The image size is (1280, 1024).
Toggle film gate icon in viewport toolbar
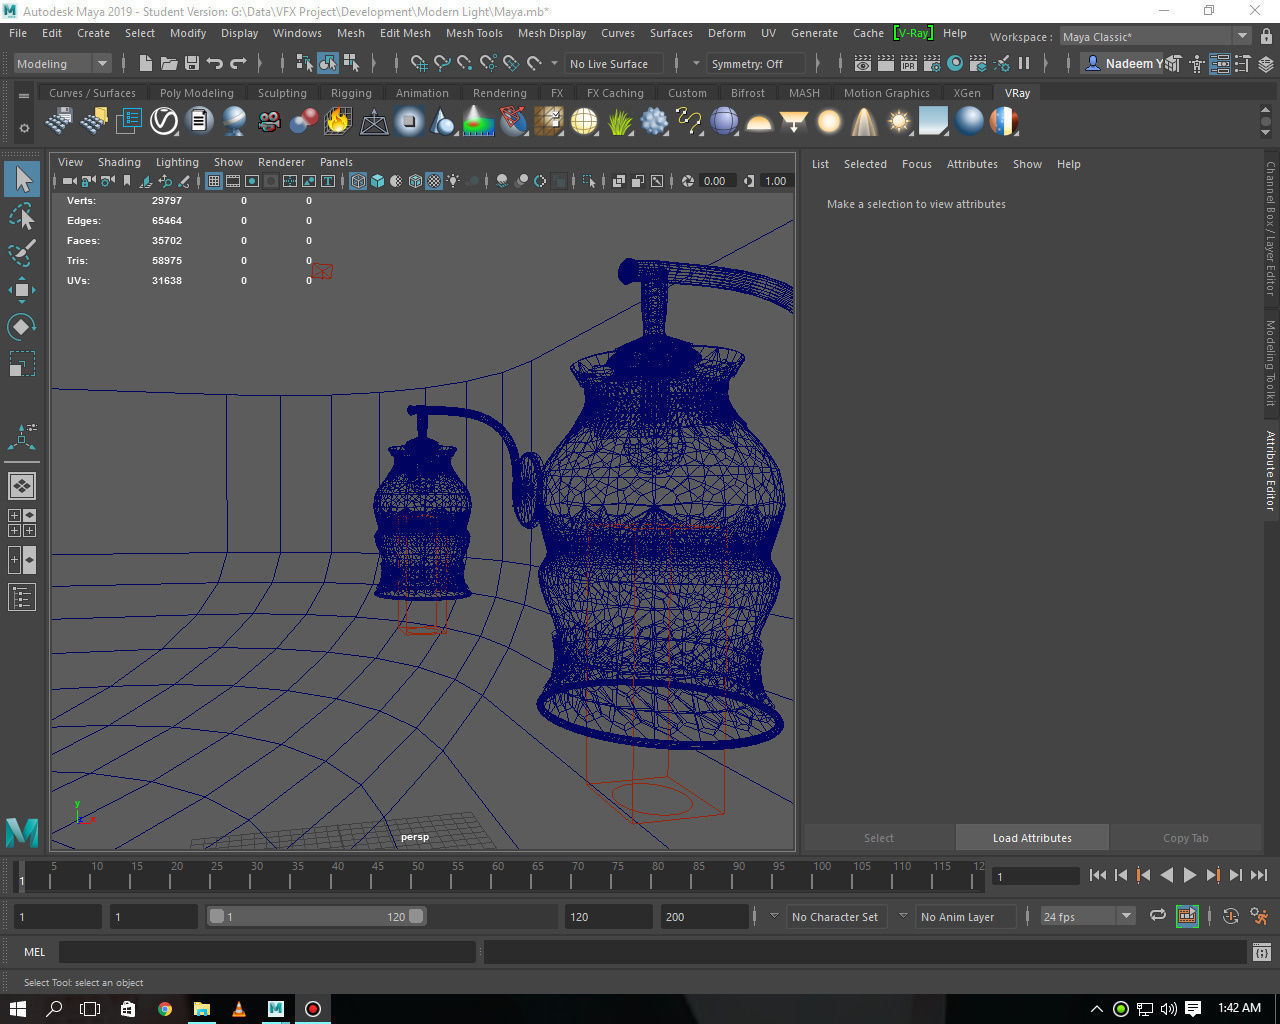pos(233,181)
